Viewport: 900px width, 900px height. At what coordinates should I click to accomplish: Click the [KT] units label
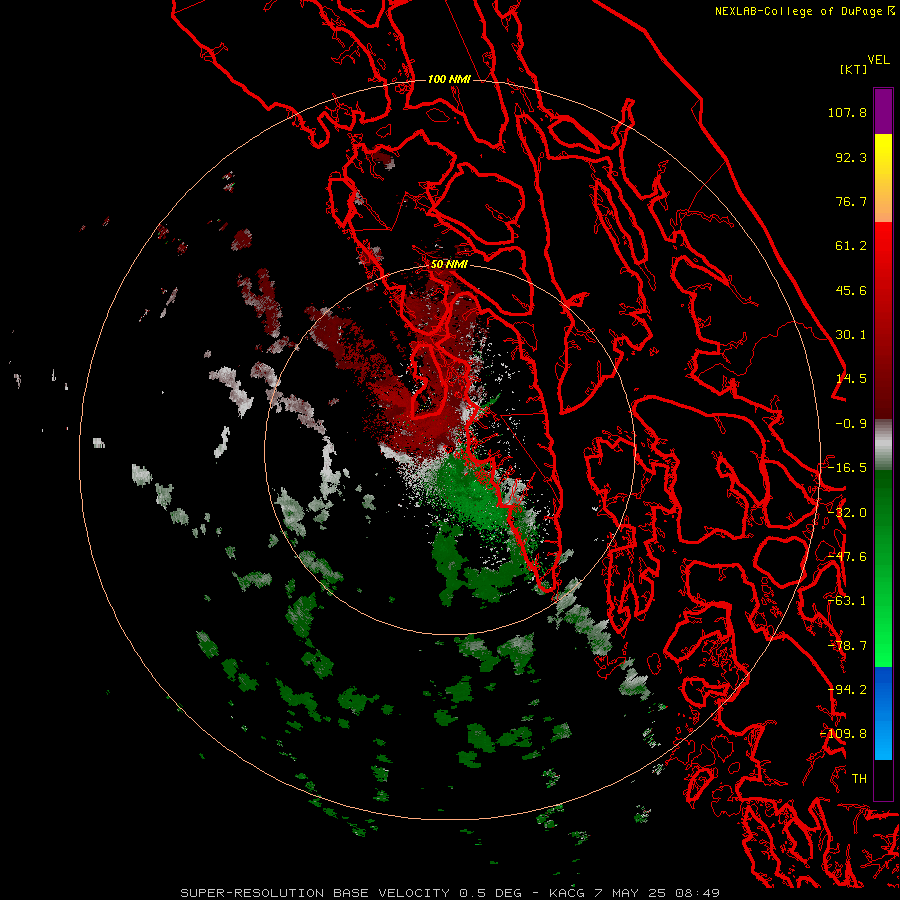click(853, 69)
